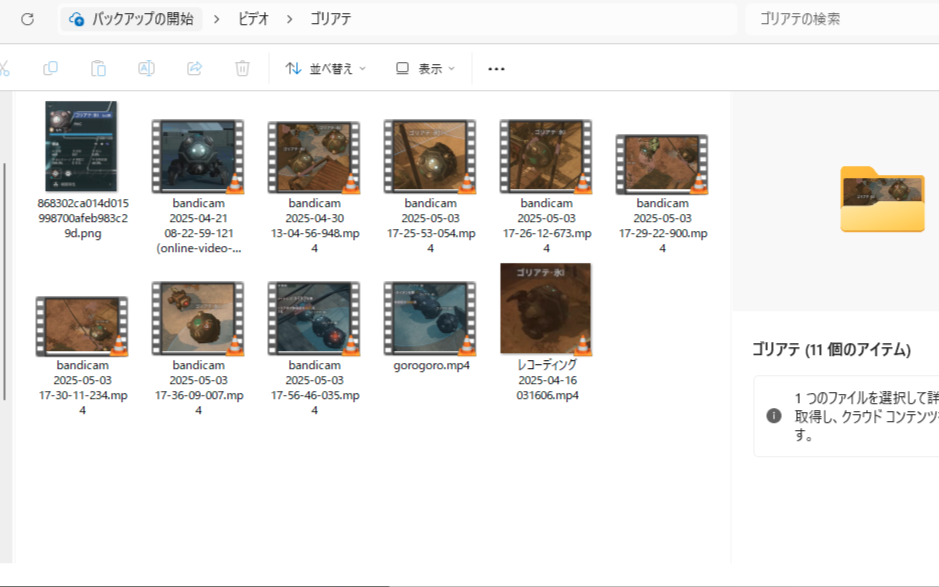
Task: Select bandicam 2025-05-03 17-25-53-054 video thumbnail
Action: point(430,156)
